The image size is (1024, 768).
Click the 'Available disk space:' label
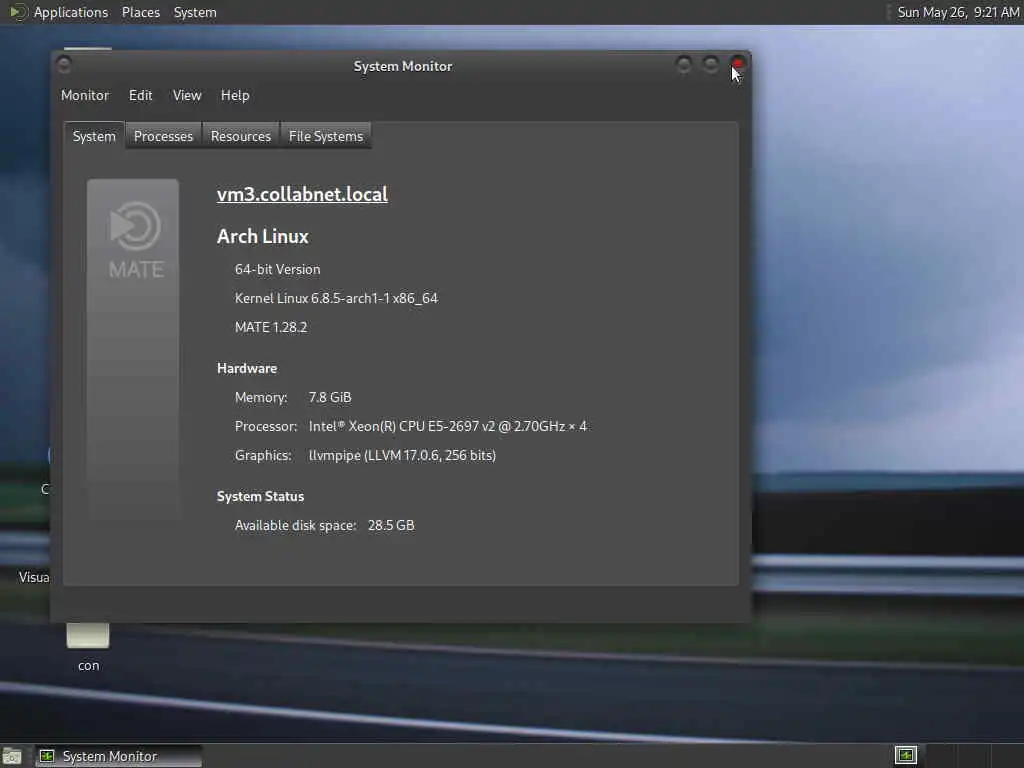click(296, 525)
